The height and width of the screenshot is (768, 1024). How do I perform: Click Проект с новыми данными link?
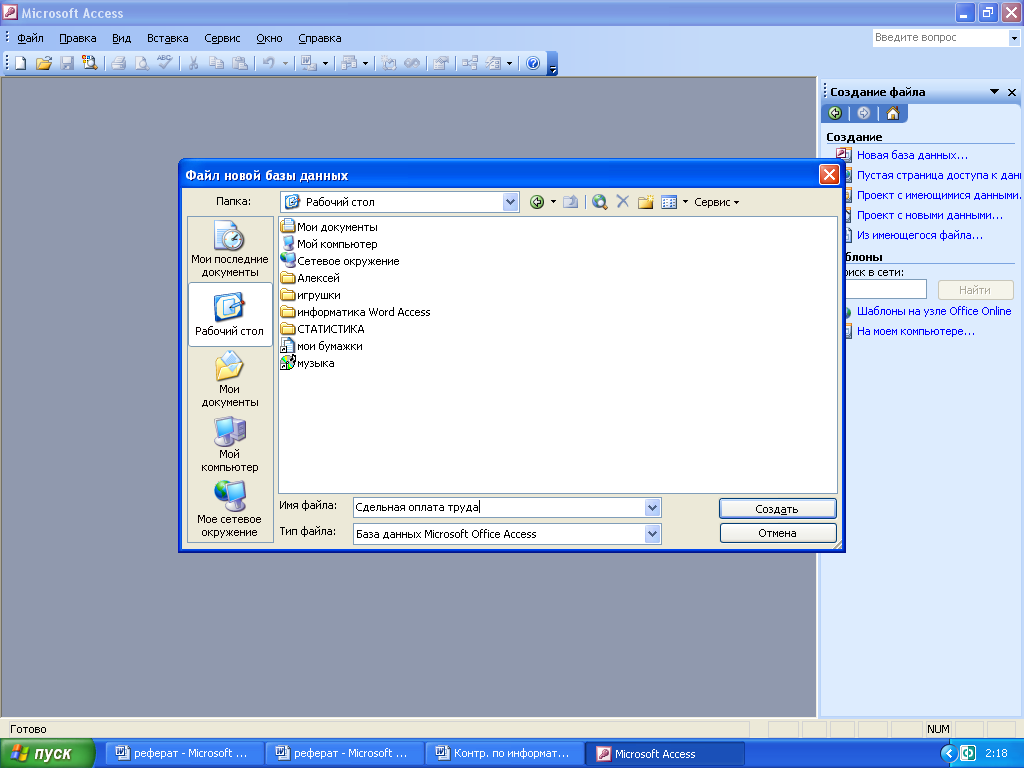(x=929, y=215)
